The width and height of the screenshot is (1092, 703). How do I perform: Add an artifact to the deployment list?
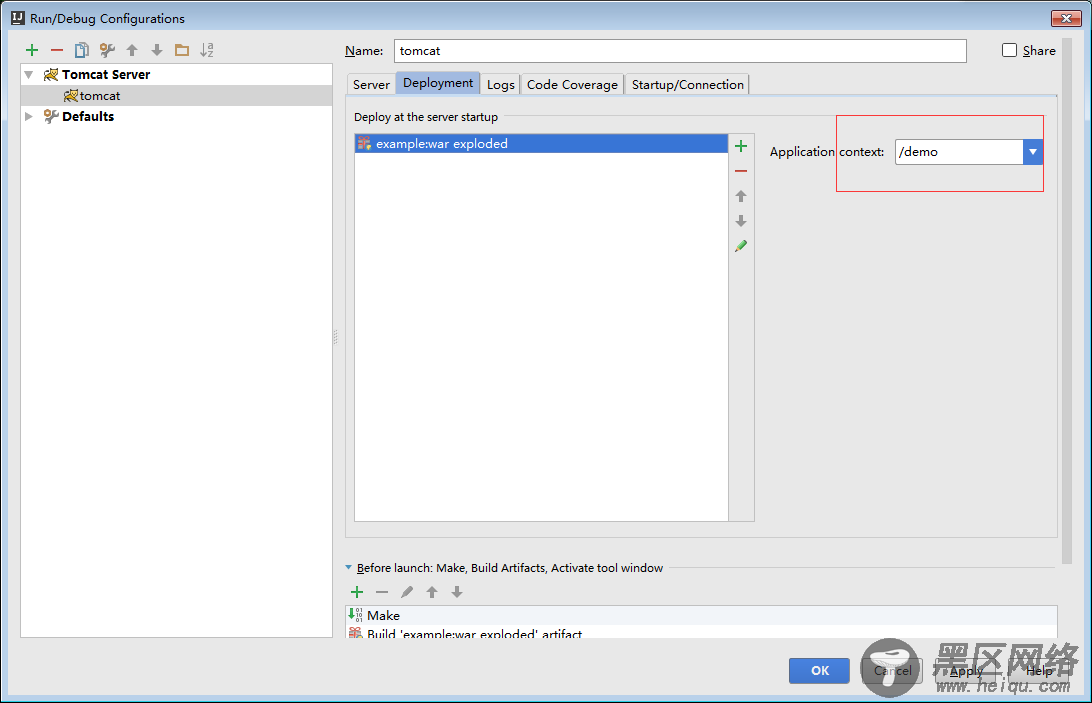[x=741, y=146]
